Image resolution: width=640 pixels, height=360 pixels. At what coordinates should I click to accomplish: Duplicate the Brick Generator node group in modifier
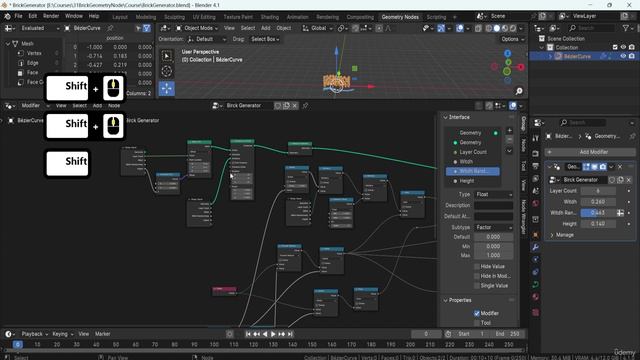pyautogui.click(x=620, y=180)
